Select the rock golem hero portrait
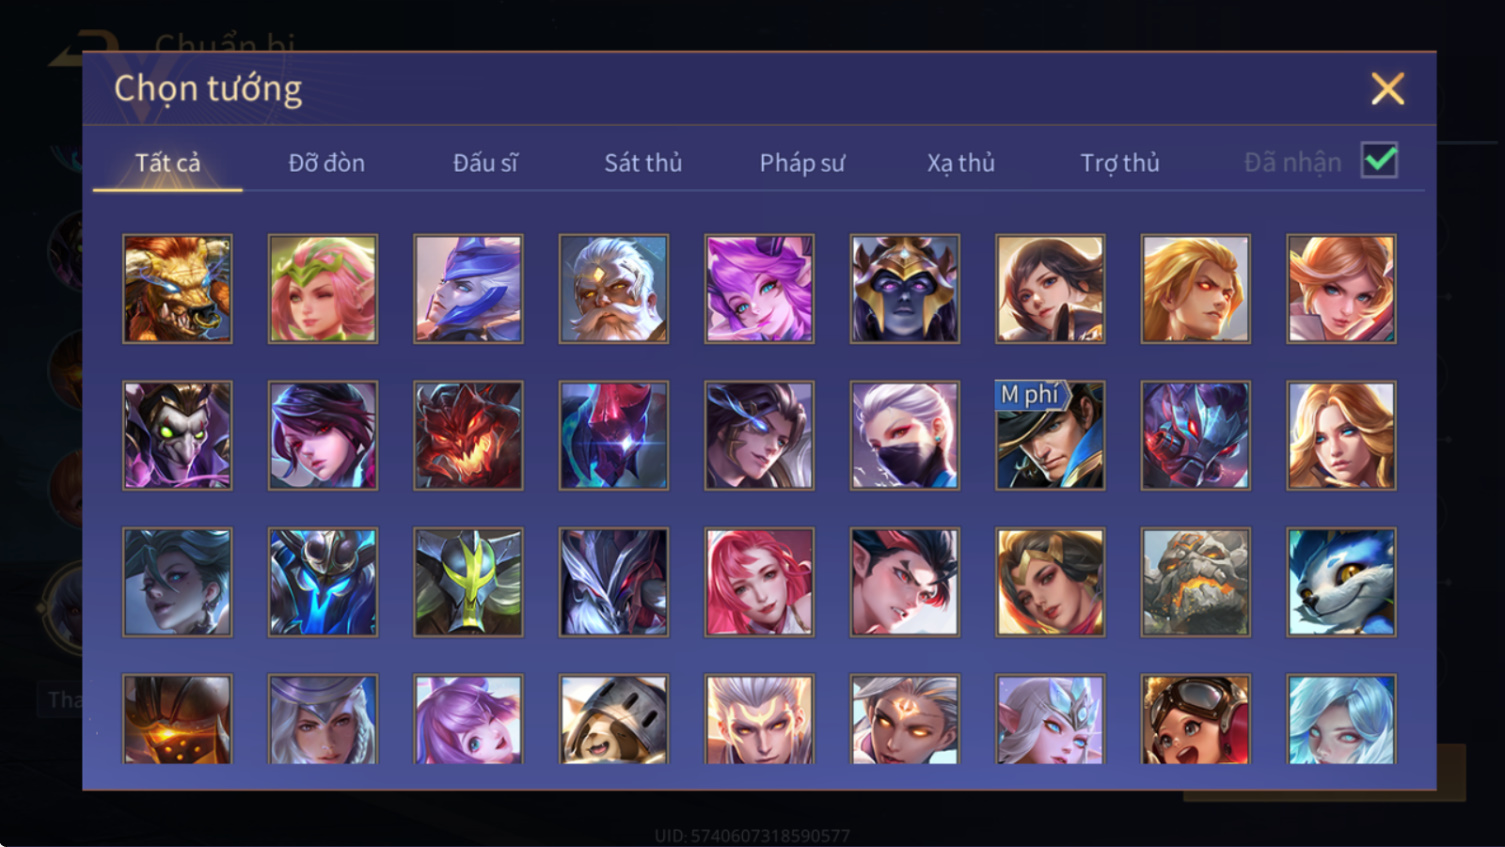 tap(1196, 582)
